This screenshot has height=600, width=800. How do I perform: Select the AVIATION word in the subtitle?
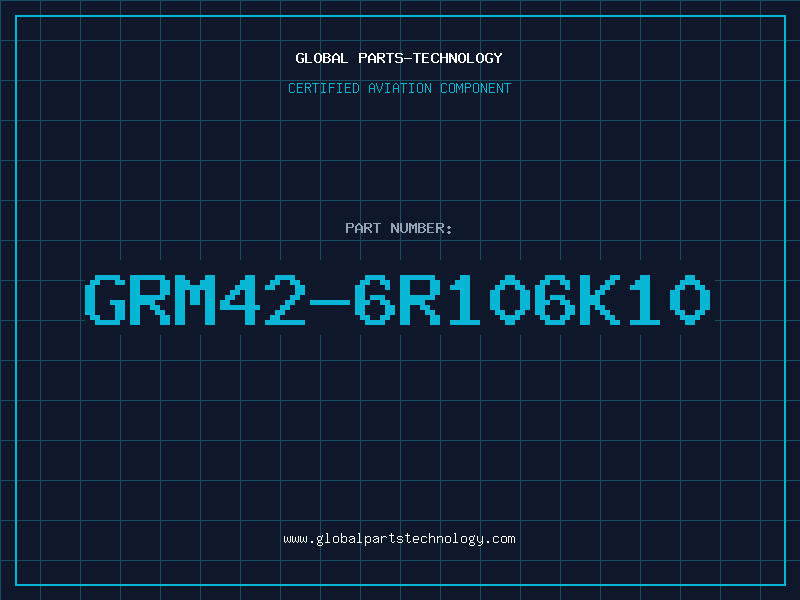point(399,88)
